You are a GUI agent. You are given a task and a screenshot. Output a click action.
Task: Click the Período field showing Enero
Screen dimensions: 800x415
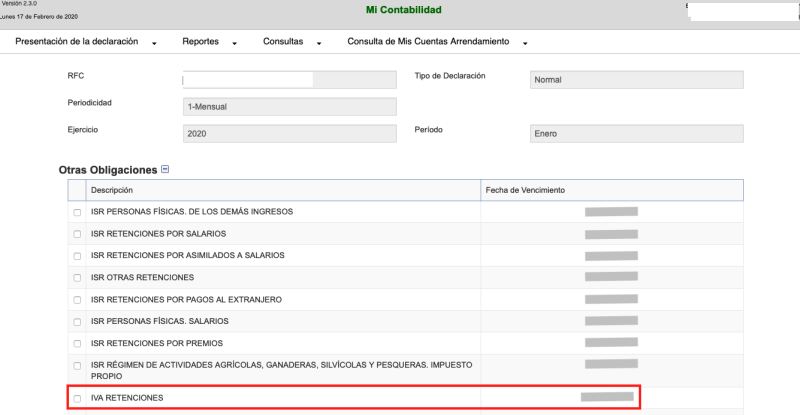tap(637, 134)
